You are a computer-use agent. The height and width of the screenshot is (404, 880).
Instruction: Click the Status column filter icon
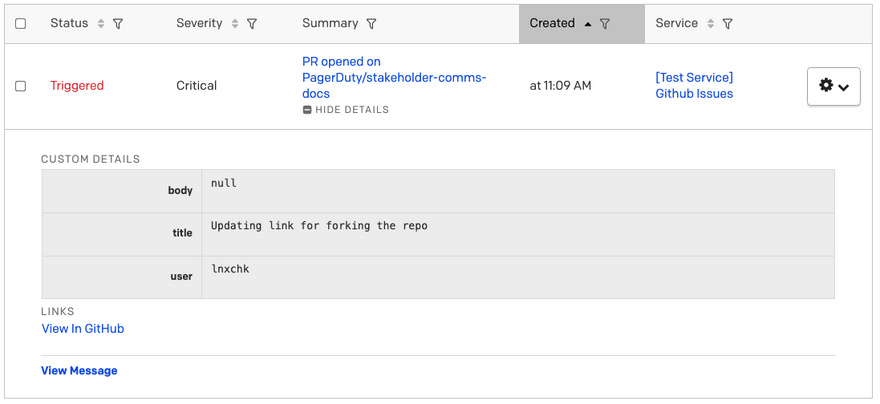[118, 24]
